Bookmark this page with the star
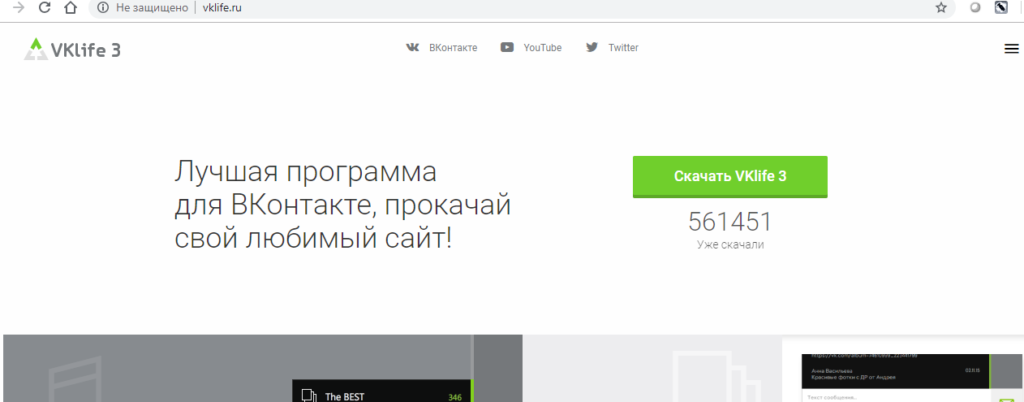 coord(940,8)
